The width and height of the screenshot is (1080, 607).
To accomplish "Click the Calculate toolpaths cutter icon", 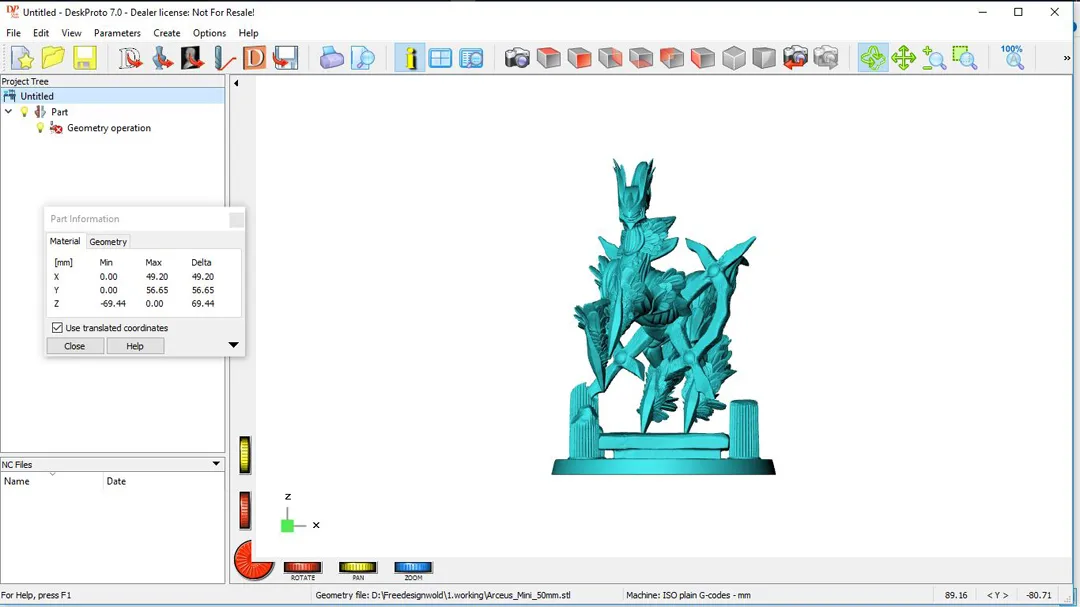I will pos(224,58).
